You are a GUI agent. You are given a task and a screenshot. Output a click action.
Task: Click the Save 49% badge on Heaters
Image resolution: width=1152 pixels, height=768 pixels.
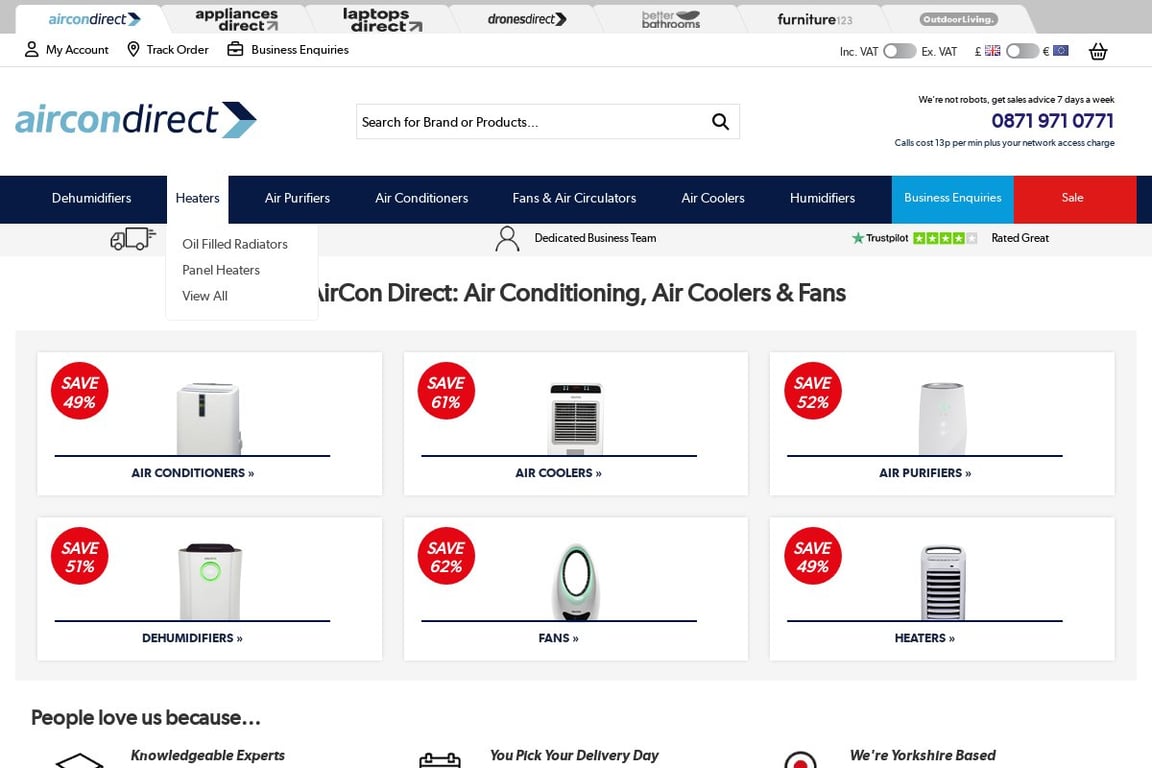(x=813, y=556)
